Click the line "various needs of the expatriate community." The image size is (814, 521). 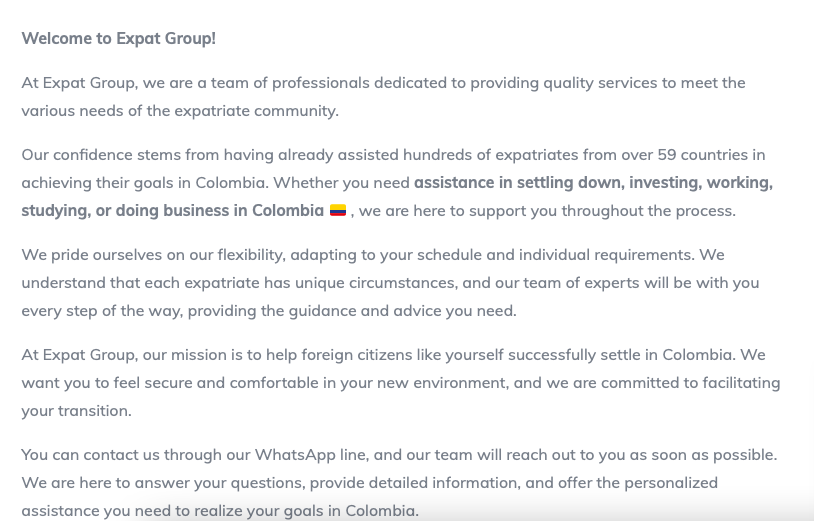pyautogui.click(x=180, y=111)
